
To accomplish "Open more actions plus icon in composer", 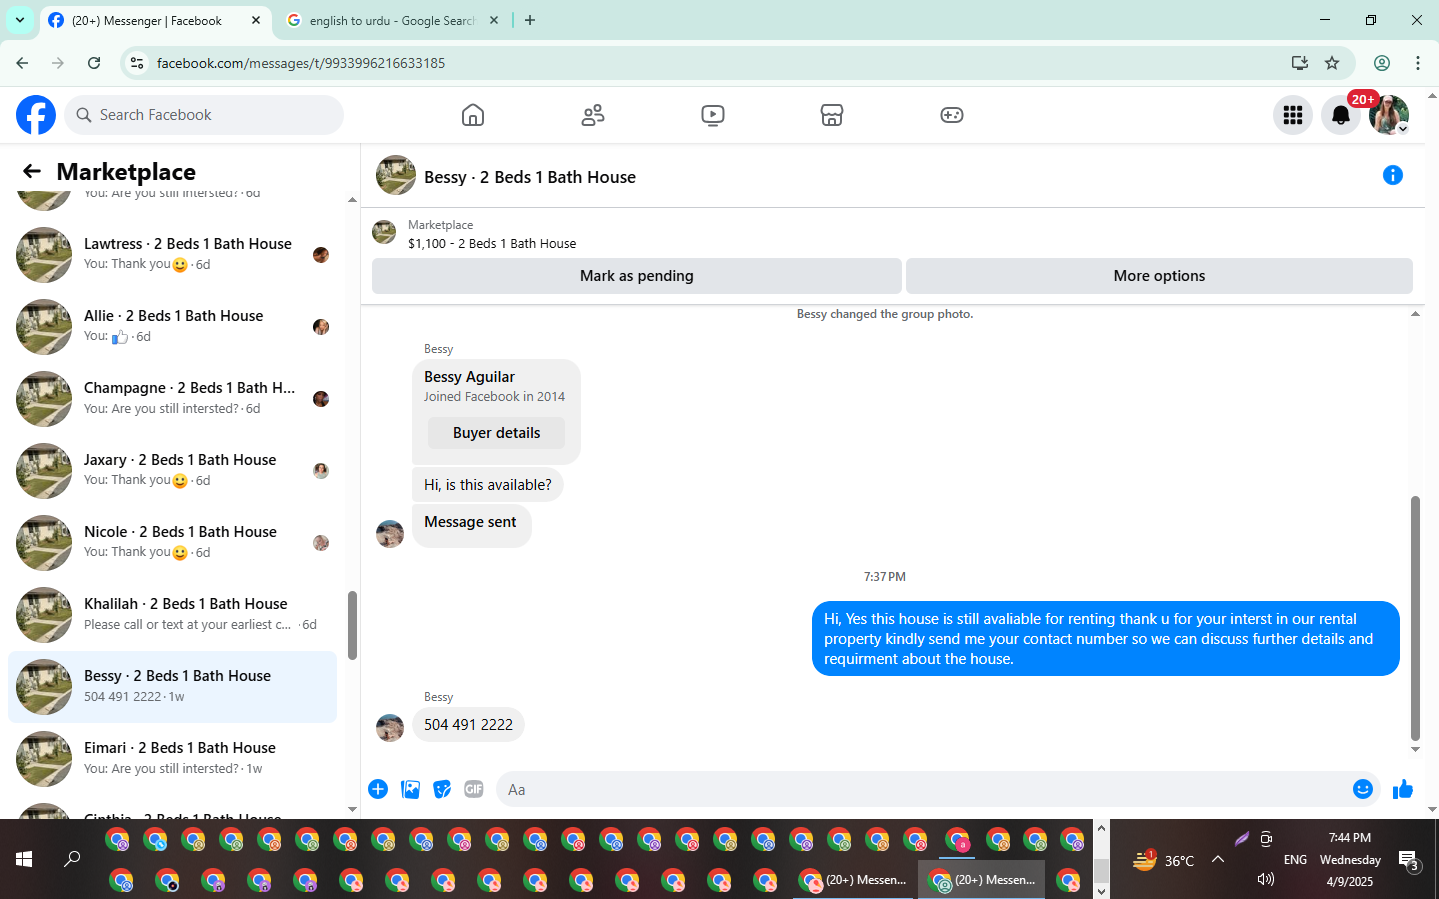I will coord(378,789).
